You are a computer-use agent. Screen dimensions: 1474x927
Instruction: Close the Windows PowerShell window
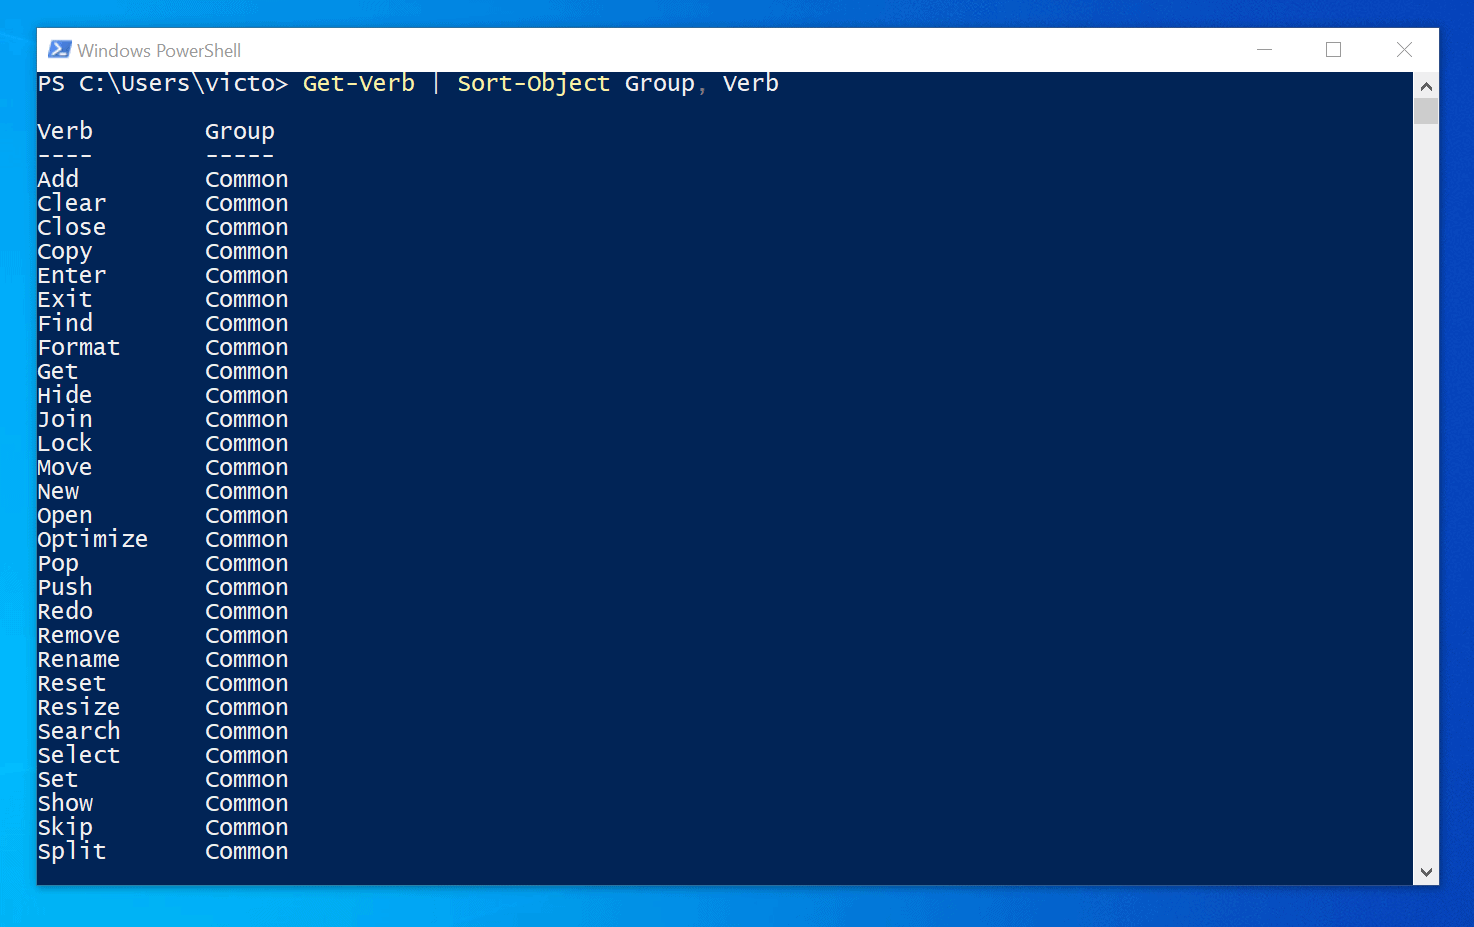click(x=1404, y=50)
